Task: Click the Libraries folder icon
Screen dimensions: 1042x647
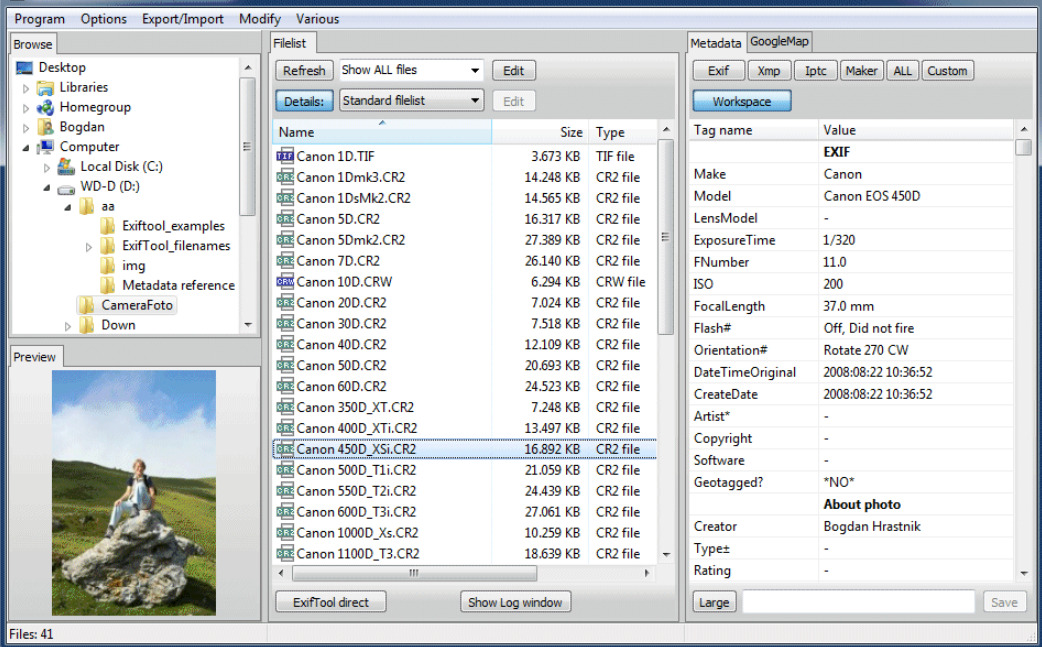Action: pos(45,87)
